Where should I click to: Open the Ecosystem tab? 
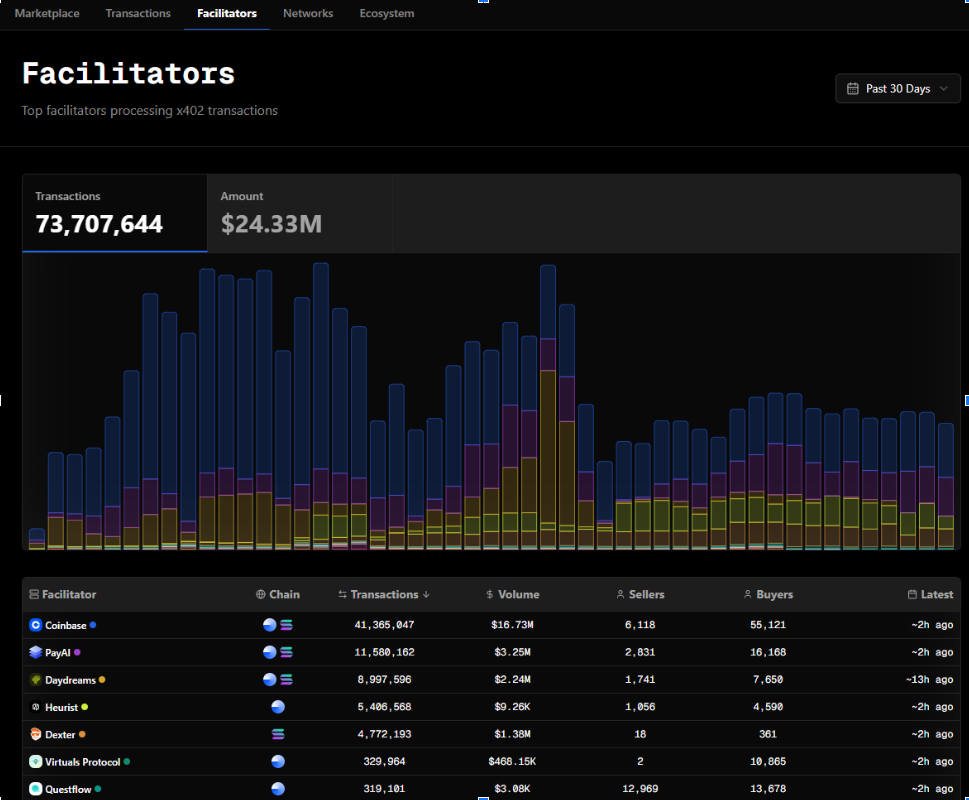point(387,13)
